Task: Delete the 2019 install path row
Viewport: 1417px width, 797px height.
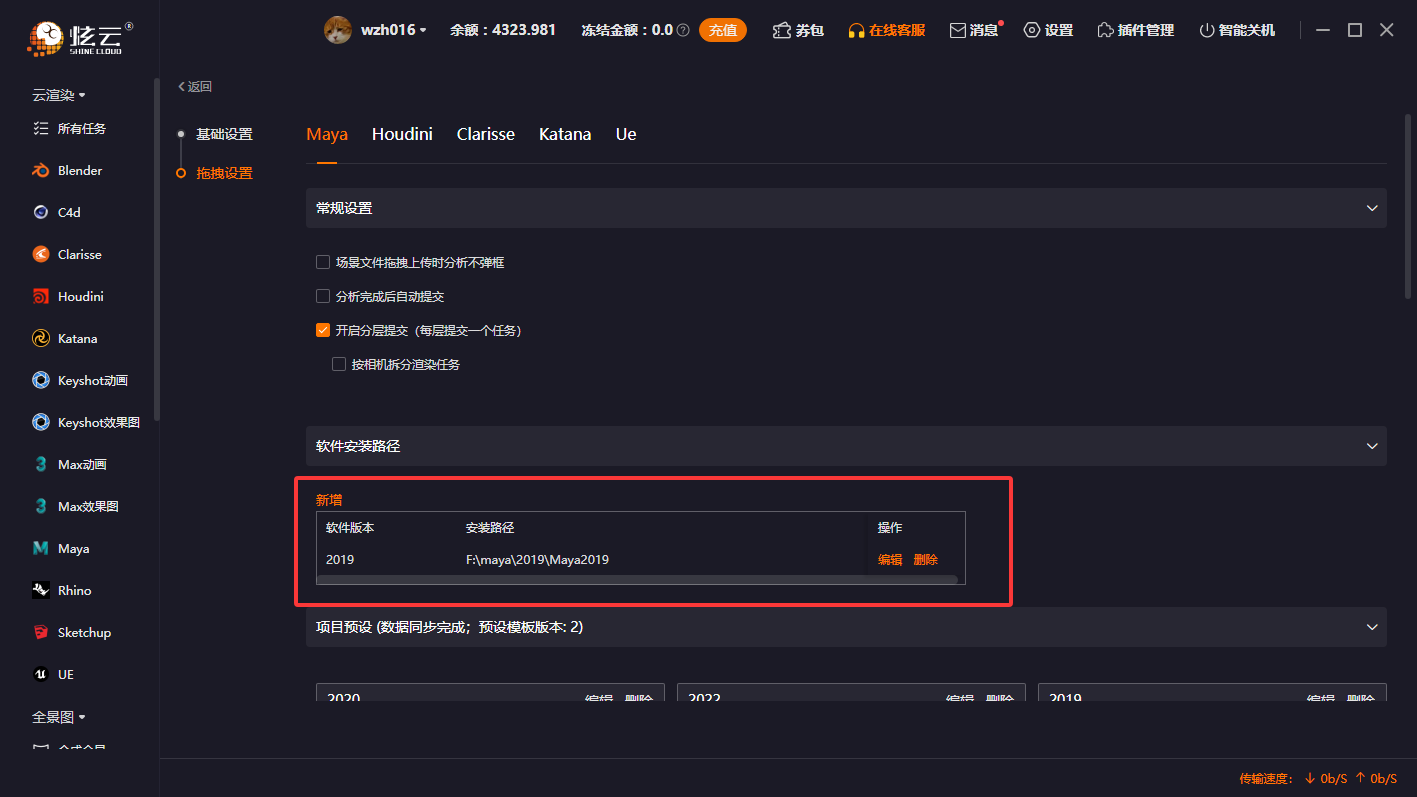Action: 926,560
